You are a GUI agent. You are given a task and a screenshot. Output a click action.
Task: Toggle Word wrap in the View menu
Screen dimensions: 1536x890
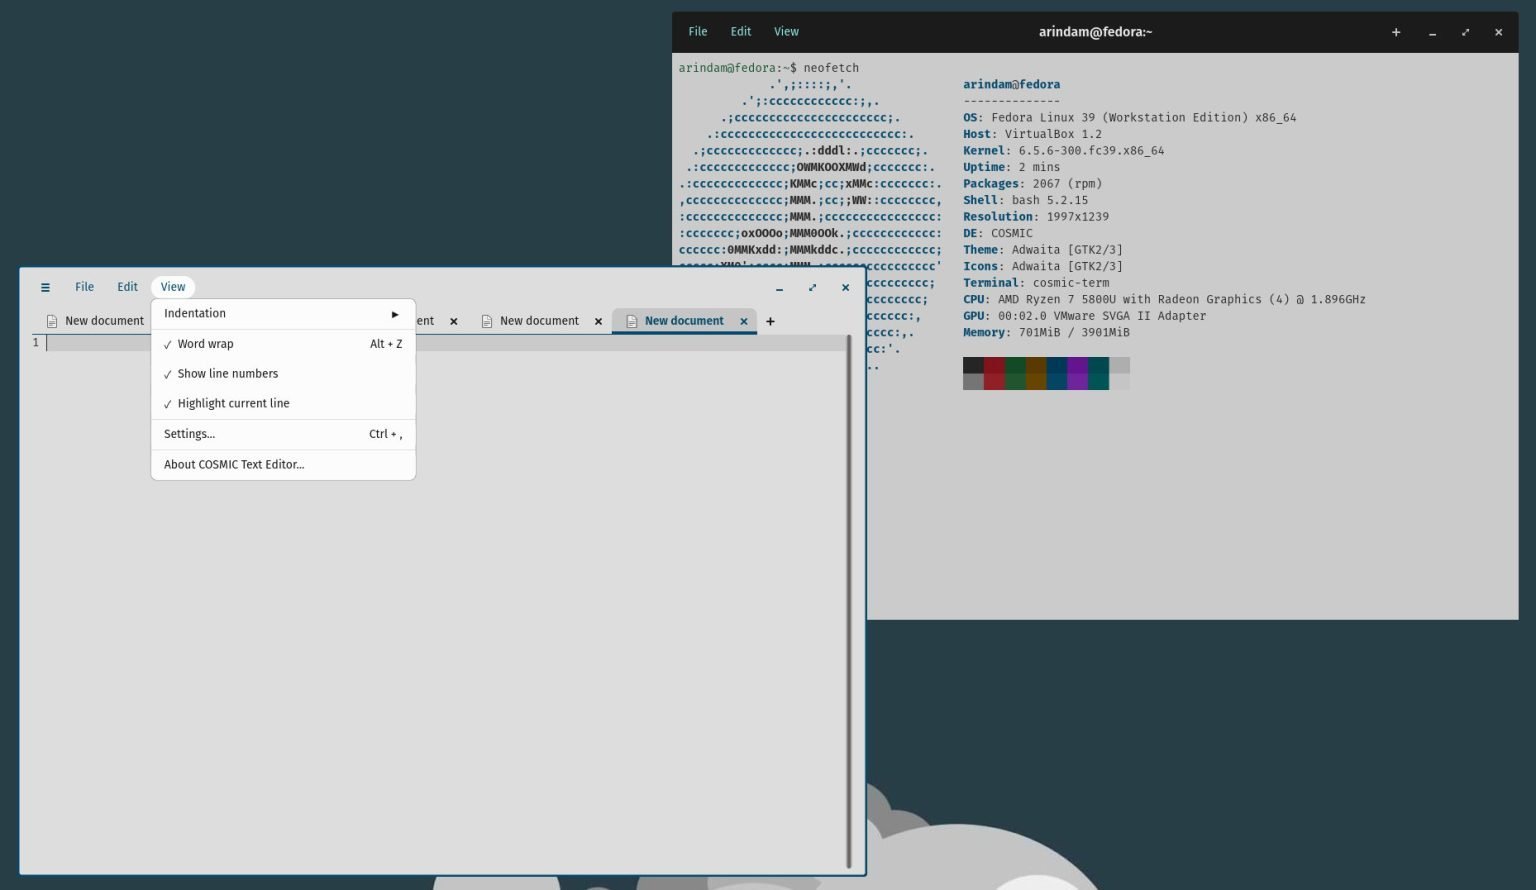(x=205, y=343)
